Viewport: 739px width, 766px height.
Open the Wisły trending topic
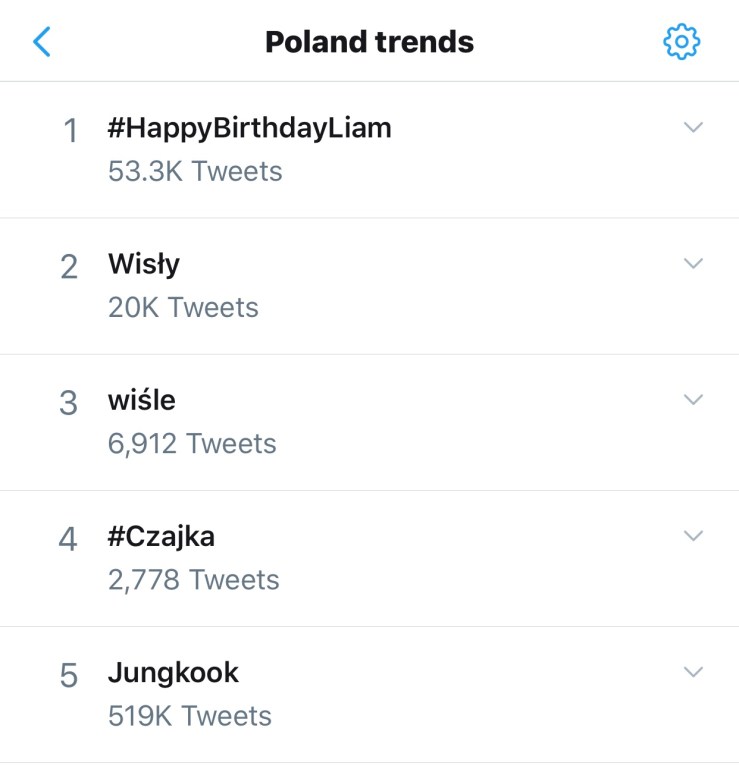click(x=144, y=264)
